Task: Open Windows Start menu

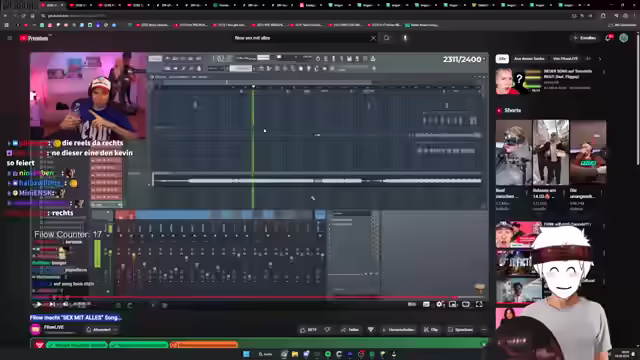Action: [x=246, y=354]
